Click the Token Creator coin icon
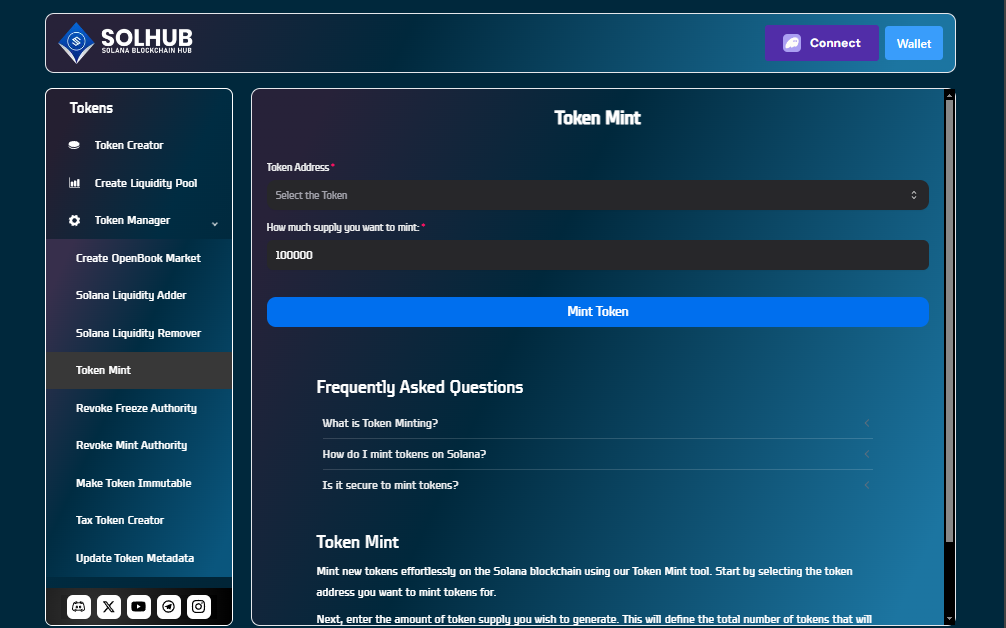Screen dimensions: 1006x628 (74, 145)
